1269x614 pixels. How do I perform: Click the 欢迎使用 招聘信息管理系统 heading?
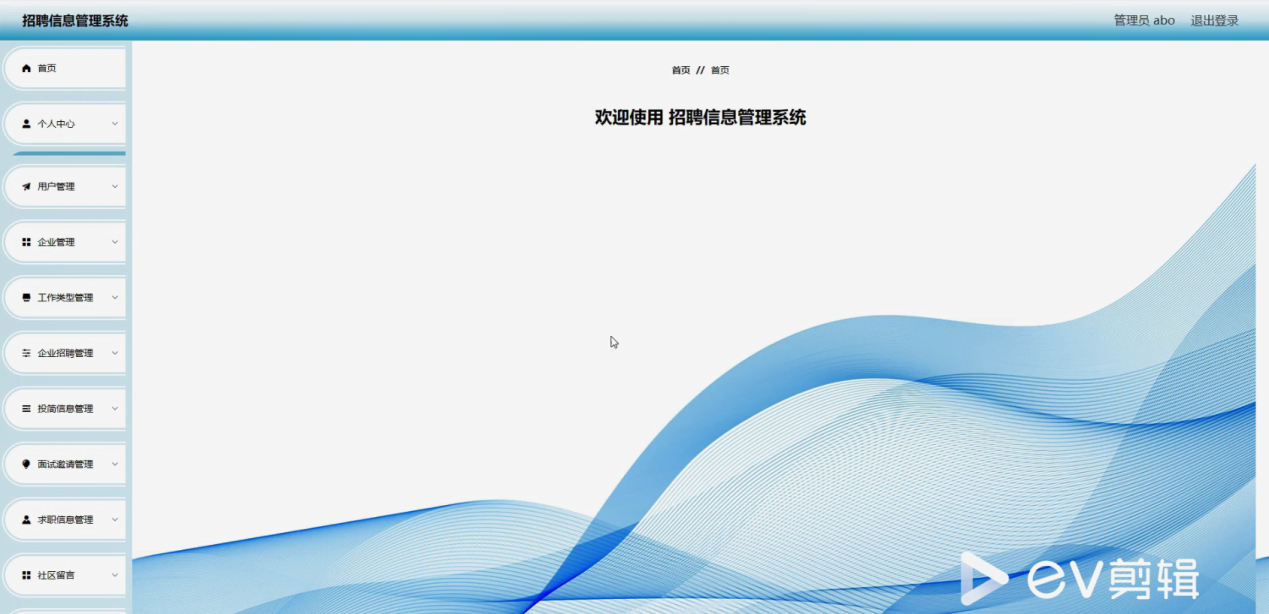[x=700, y=117]
